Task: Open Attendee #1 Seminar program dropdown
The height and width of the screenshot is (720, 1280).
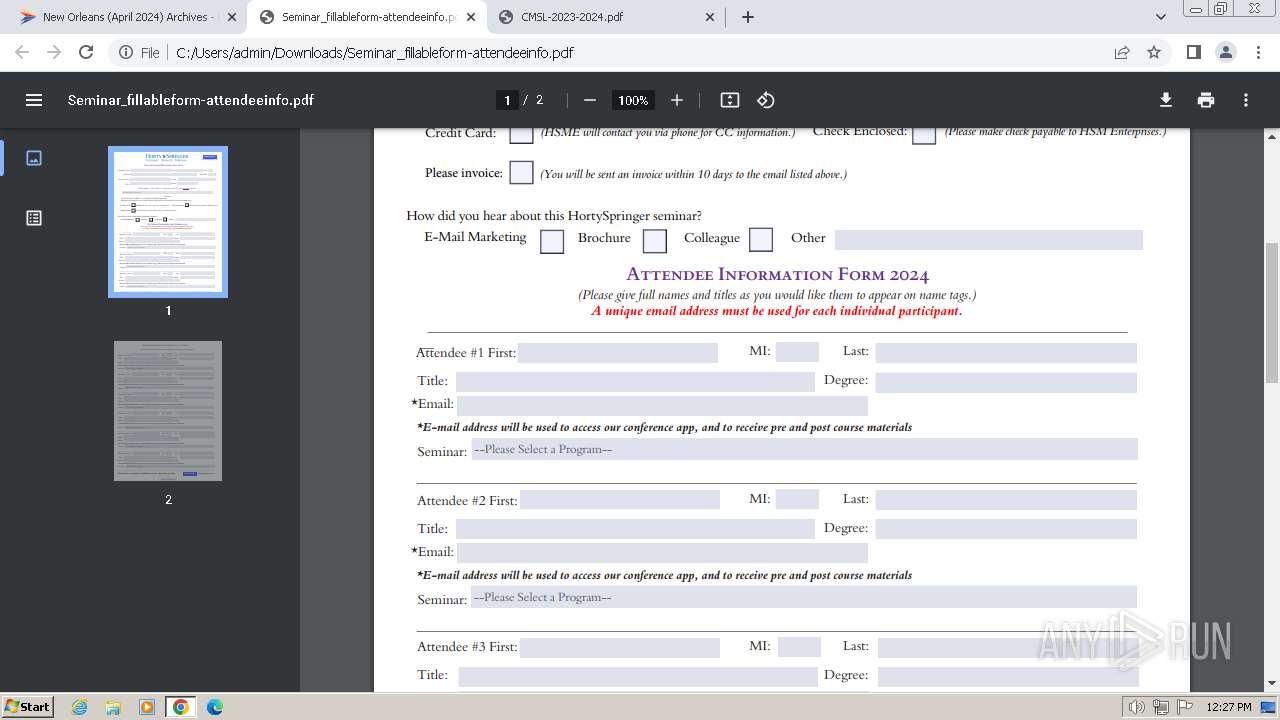Action: pos(804,449)
